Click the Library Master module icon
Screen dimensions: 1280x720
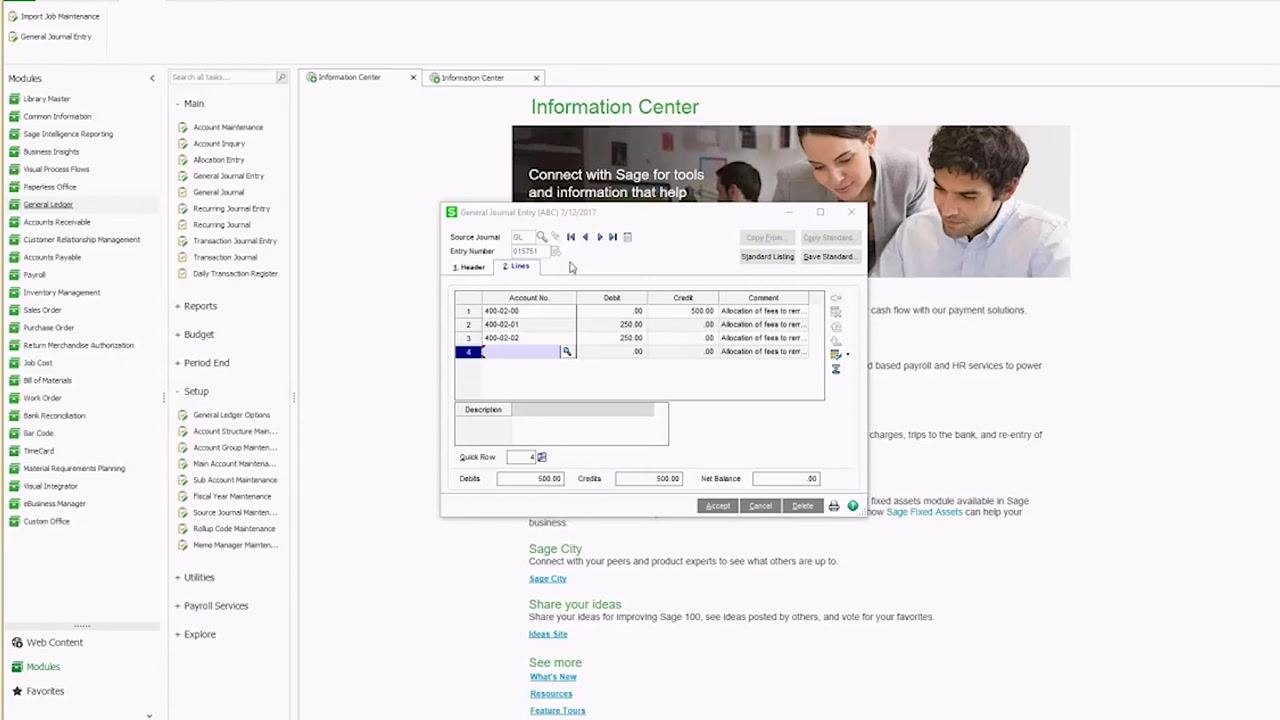click(x=14, y=99)
